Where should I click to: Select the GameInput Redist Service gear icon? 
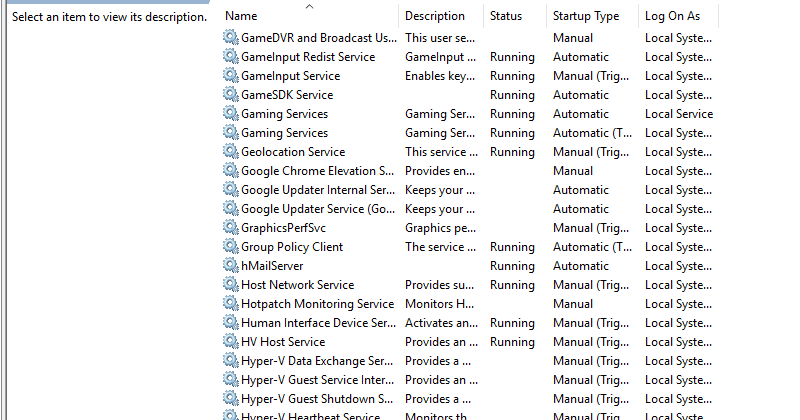tap(231, 56)
